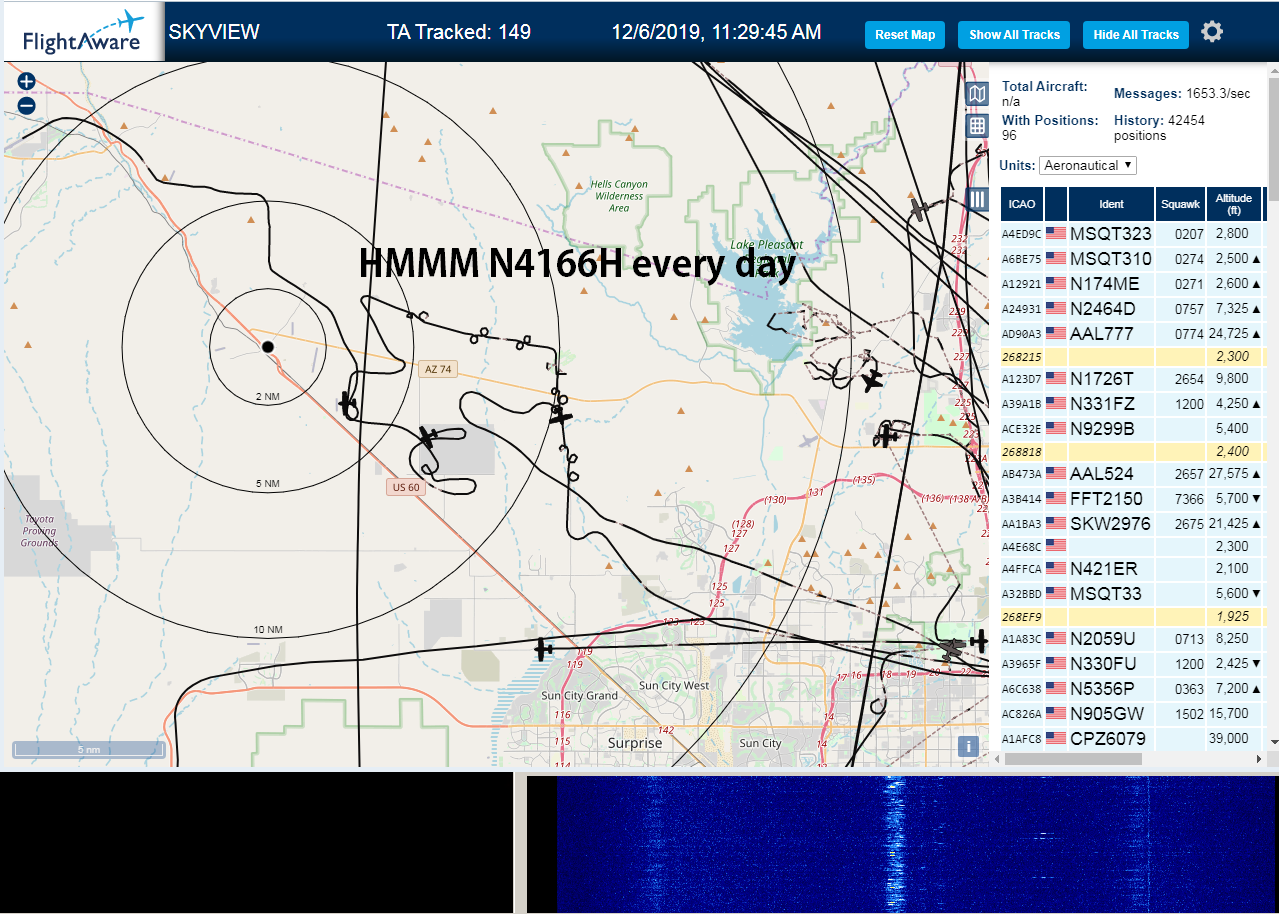Sort table by Ident column header
This screenshot has width=1279, height=915.
coord(1111,204)
